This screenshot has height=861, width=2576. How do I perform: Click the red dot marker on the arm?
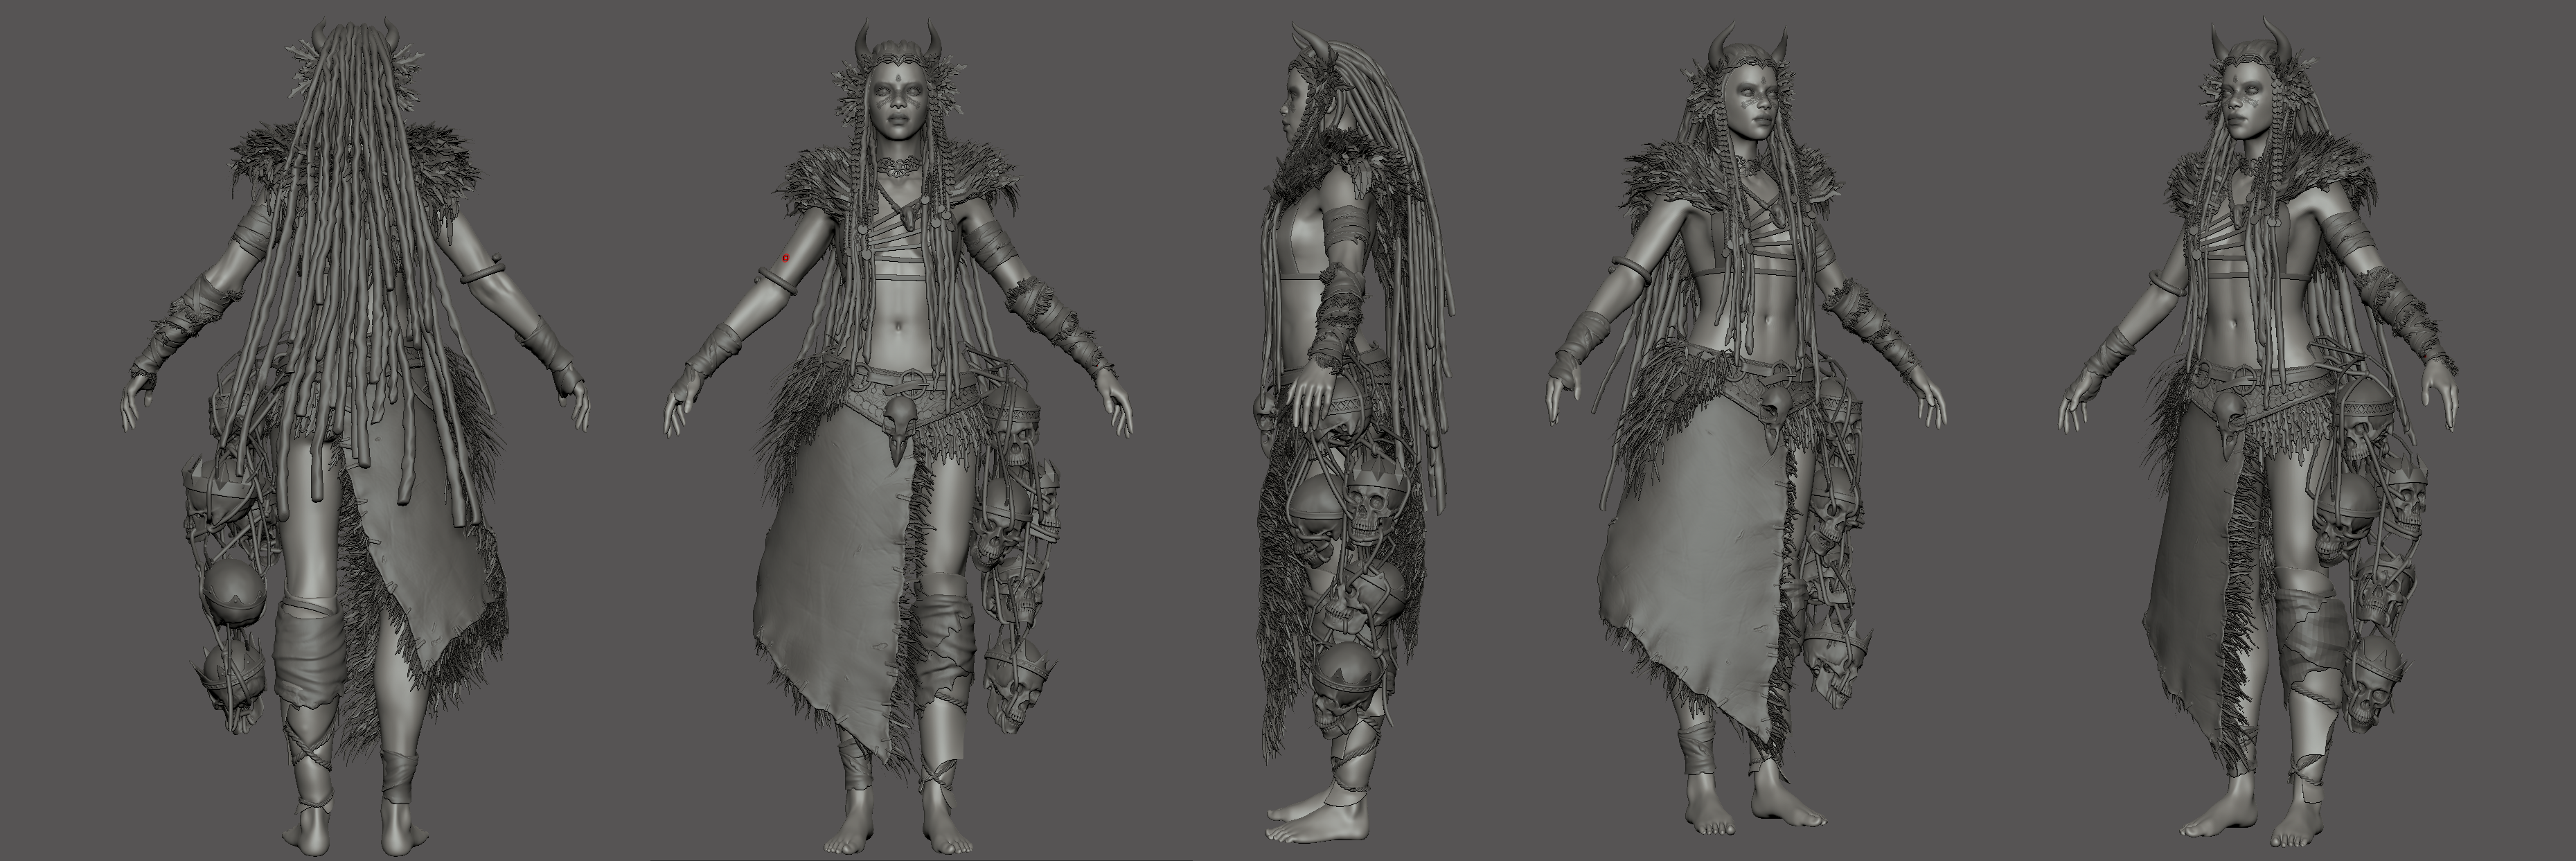(786, 258)
